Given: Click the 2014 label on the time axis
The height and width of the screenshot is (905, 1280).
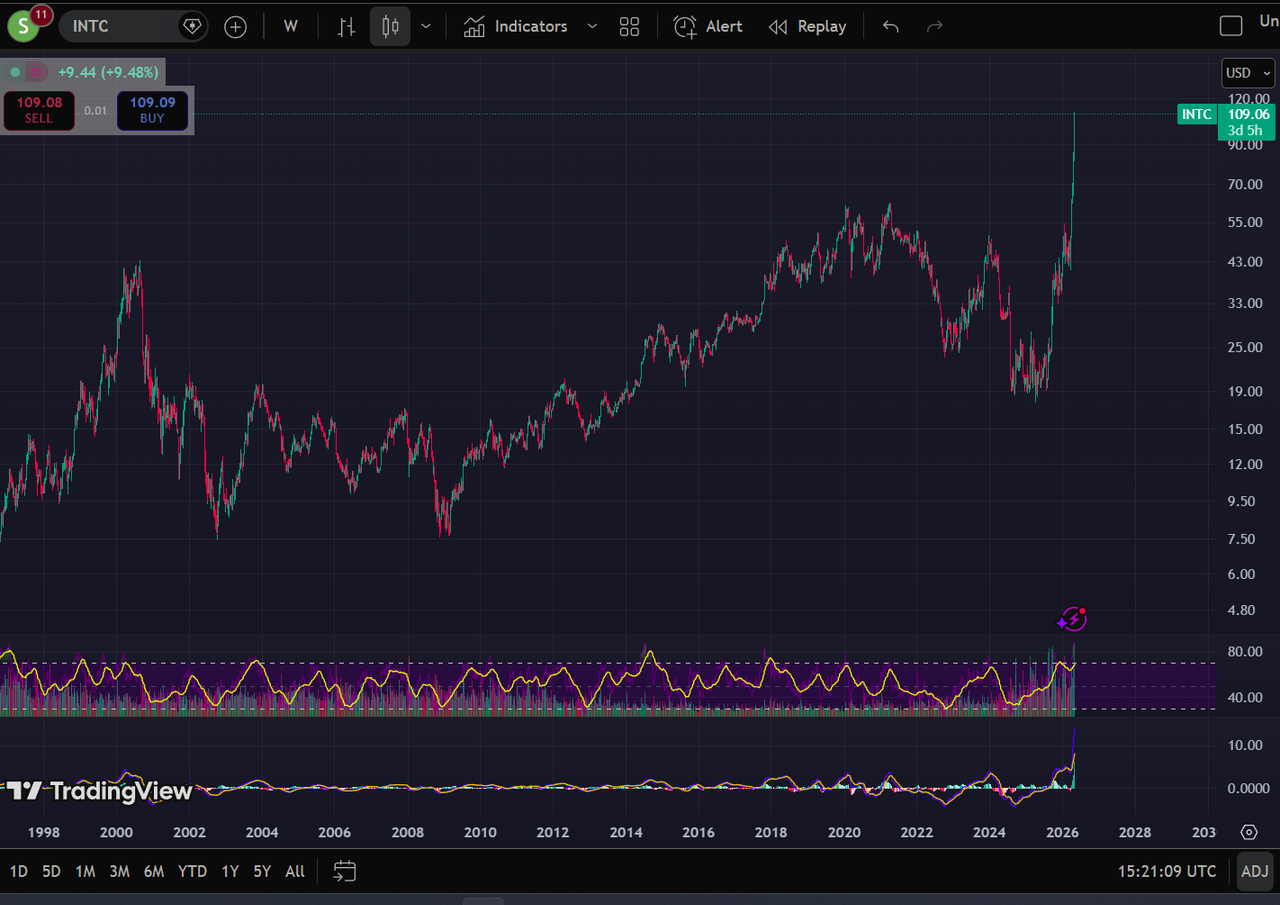Looking at the screenshot, I should 626,832.
